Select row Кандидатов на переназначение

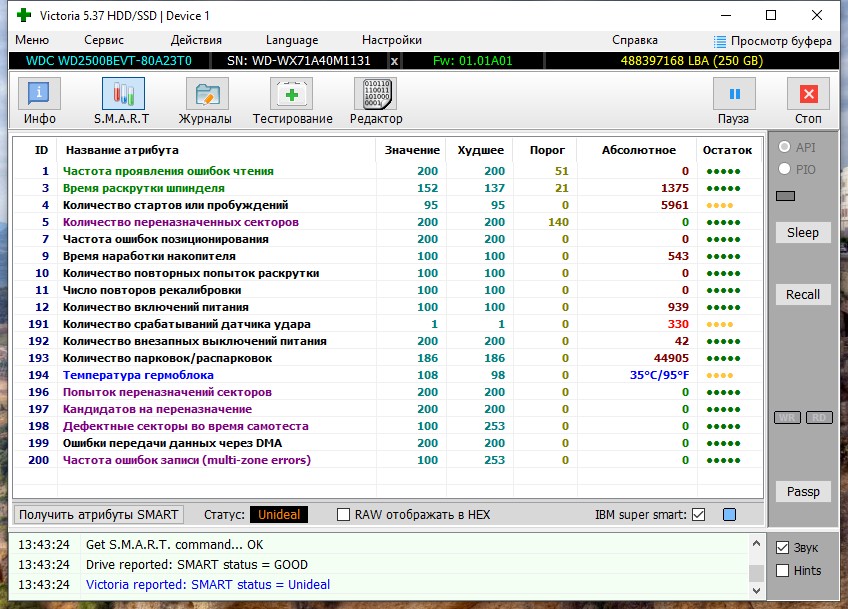tap(388, 409)
